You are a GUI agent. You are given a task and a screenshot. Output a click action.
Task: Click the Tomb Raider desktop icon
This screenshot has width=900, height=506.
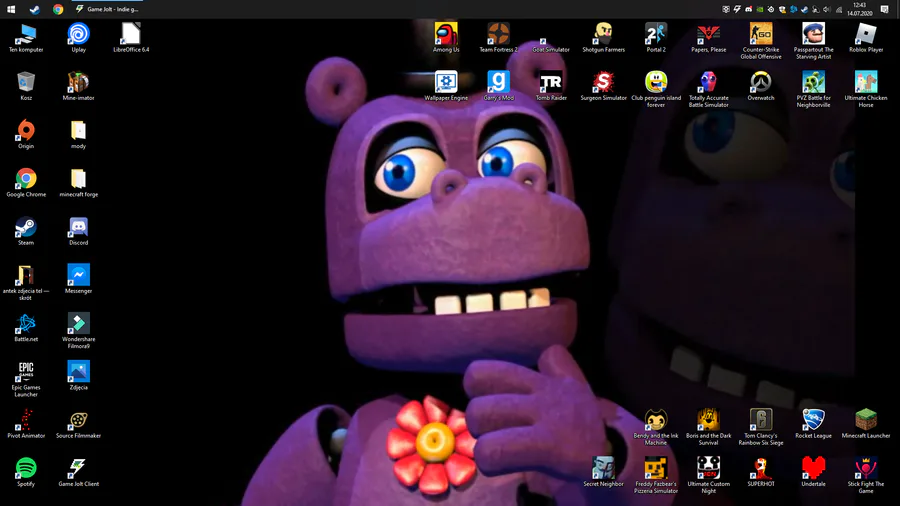click(551, 86)
